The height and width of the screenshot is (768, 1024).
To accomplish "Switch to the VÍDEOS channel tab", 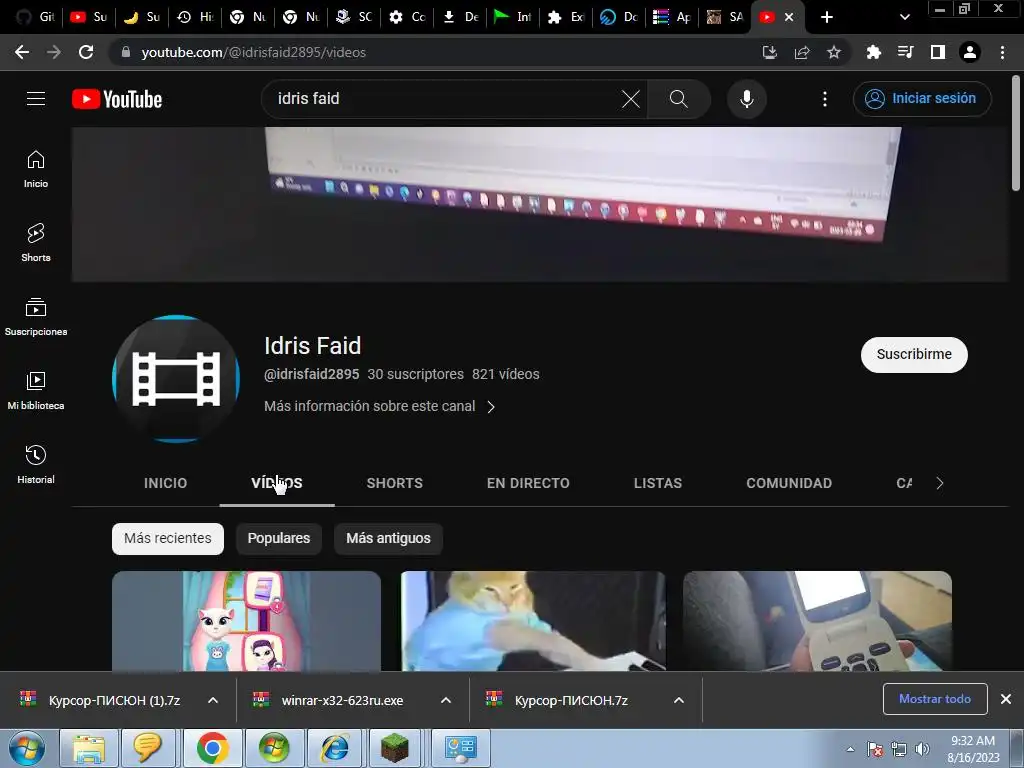I will 277,483.
